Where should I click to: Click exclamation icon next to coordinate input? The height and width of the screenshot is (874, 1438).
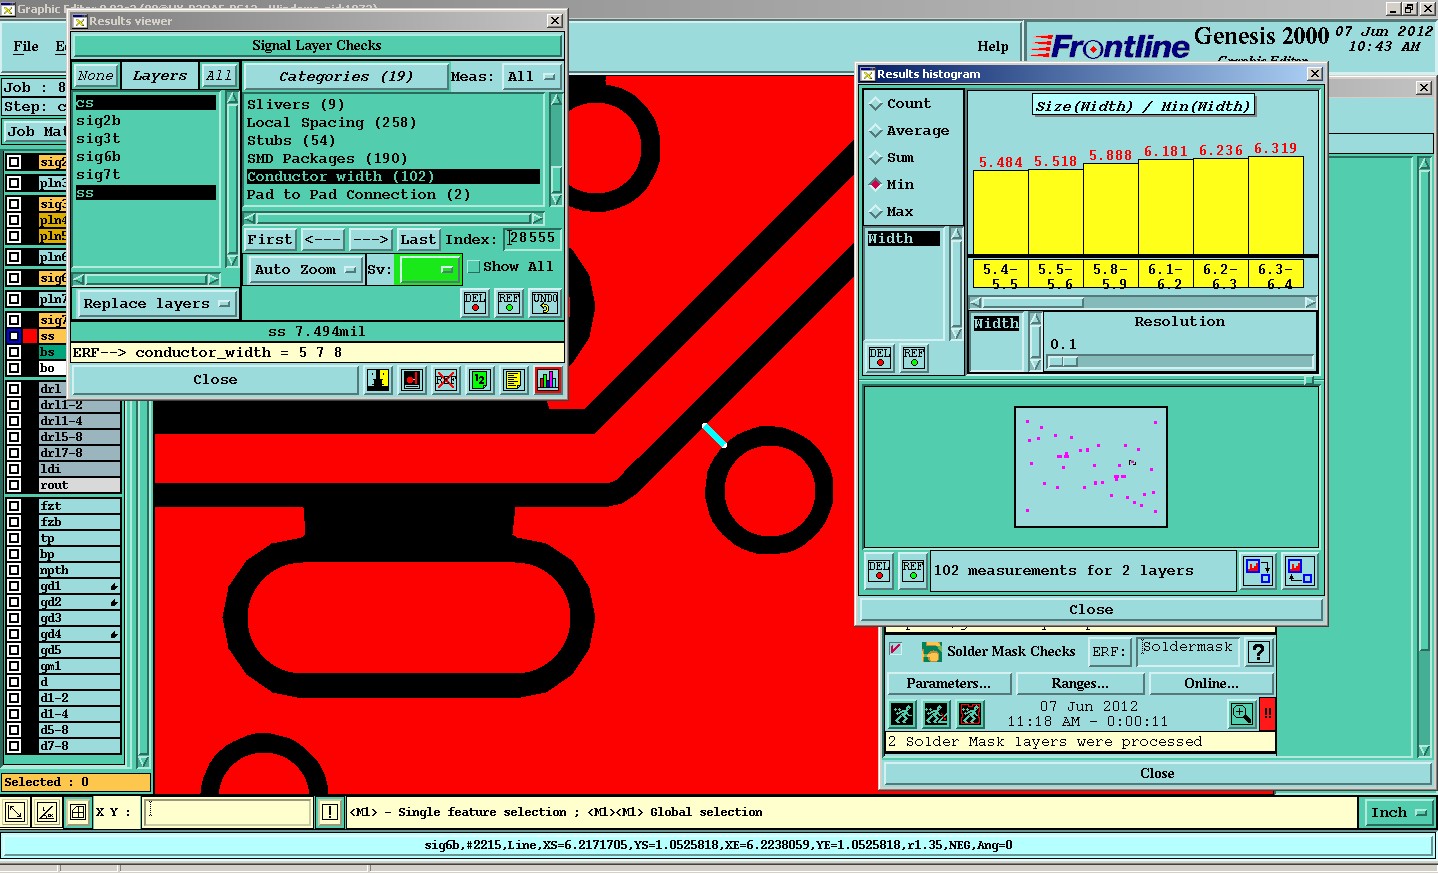[x=330, y=813]
